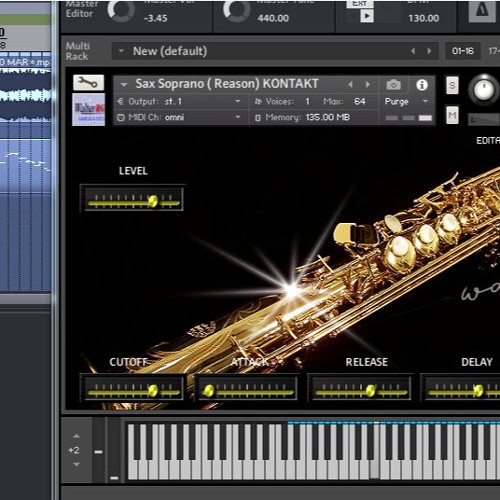Image resolution: width=500 pixels, height=500 pixels.
Task: Open the Sax Soprano instrument name dropdown arrow
Action: point(124,85)
